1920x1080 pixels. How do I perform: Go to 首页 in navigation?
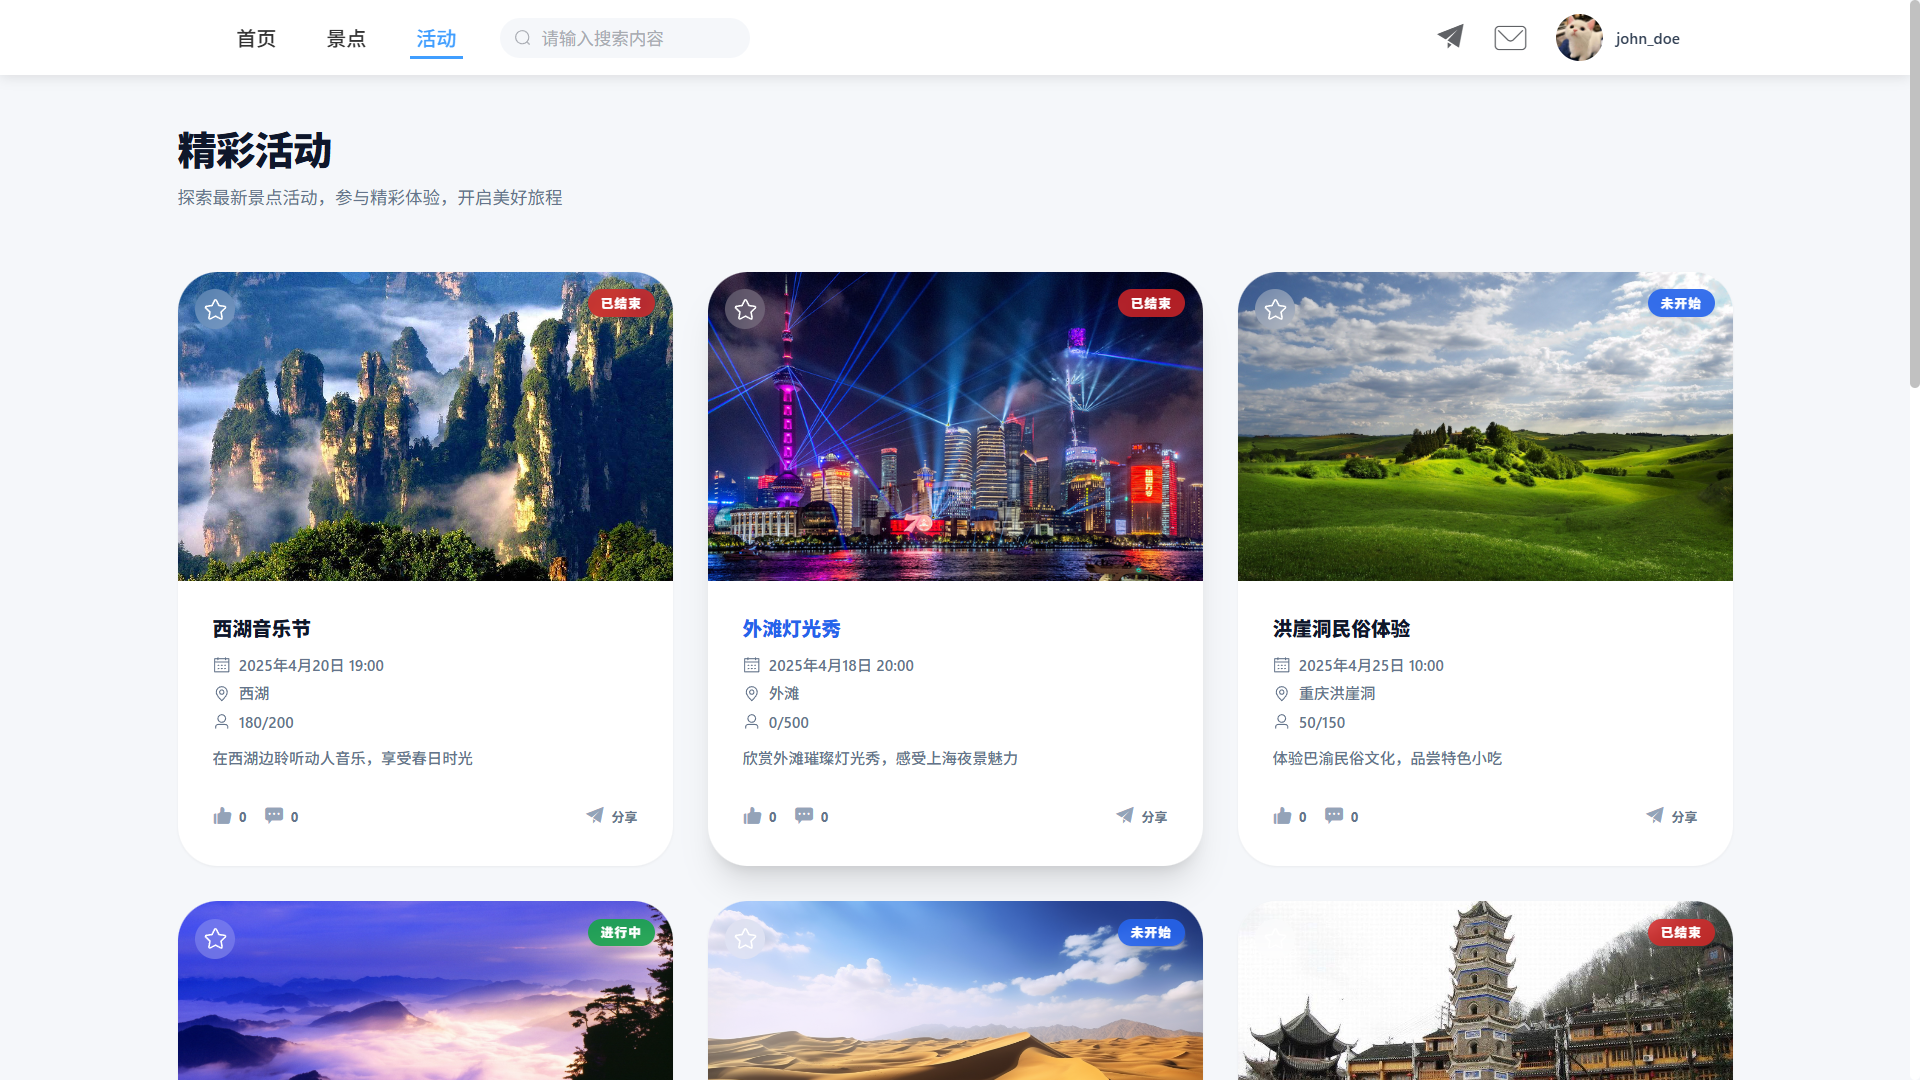(x=256, y=39)
